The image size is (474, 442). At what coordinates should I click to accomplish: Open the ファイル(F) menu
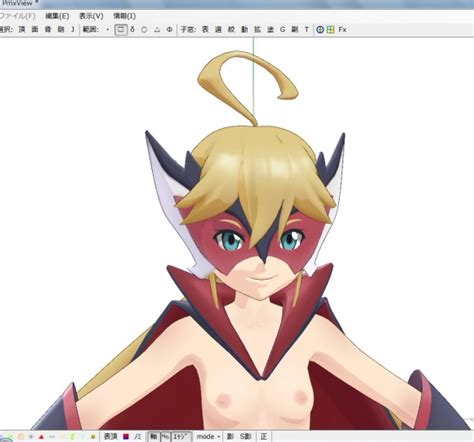point(17,16)
